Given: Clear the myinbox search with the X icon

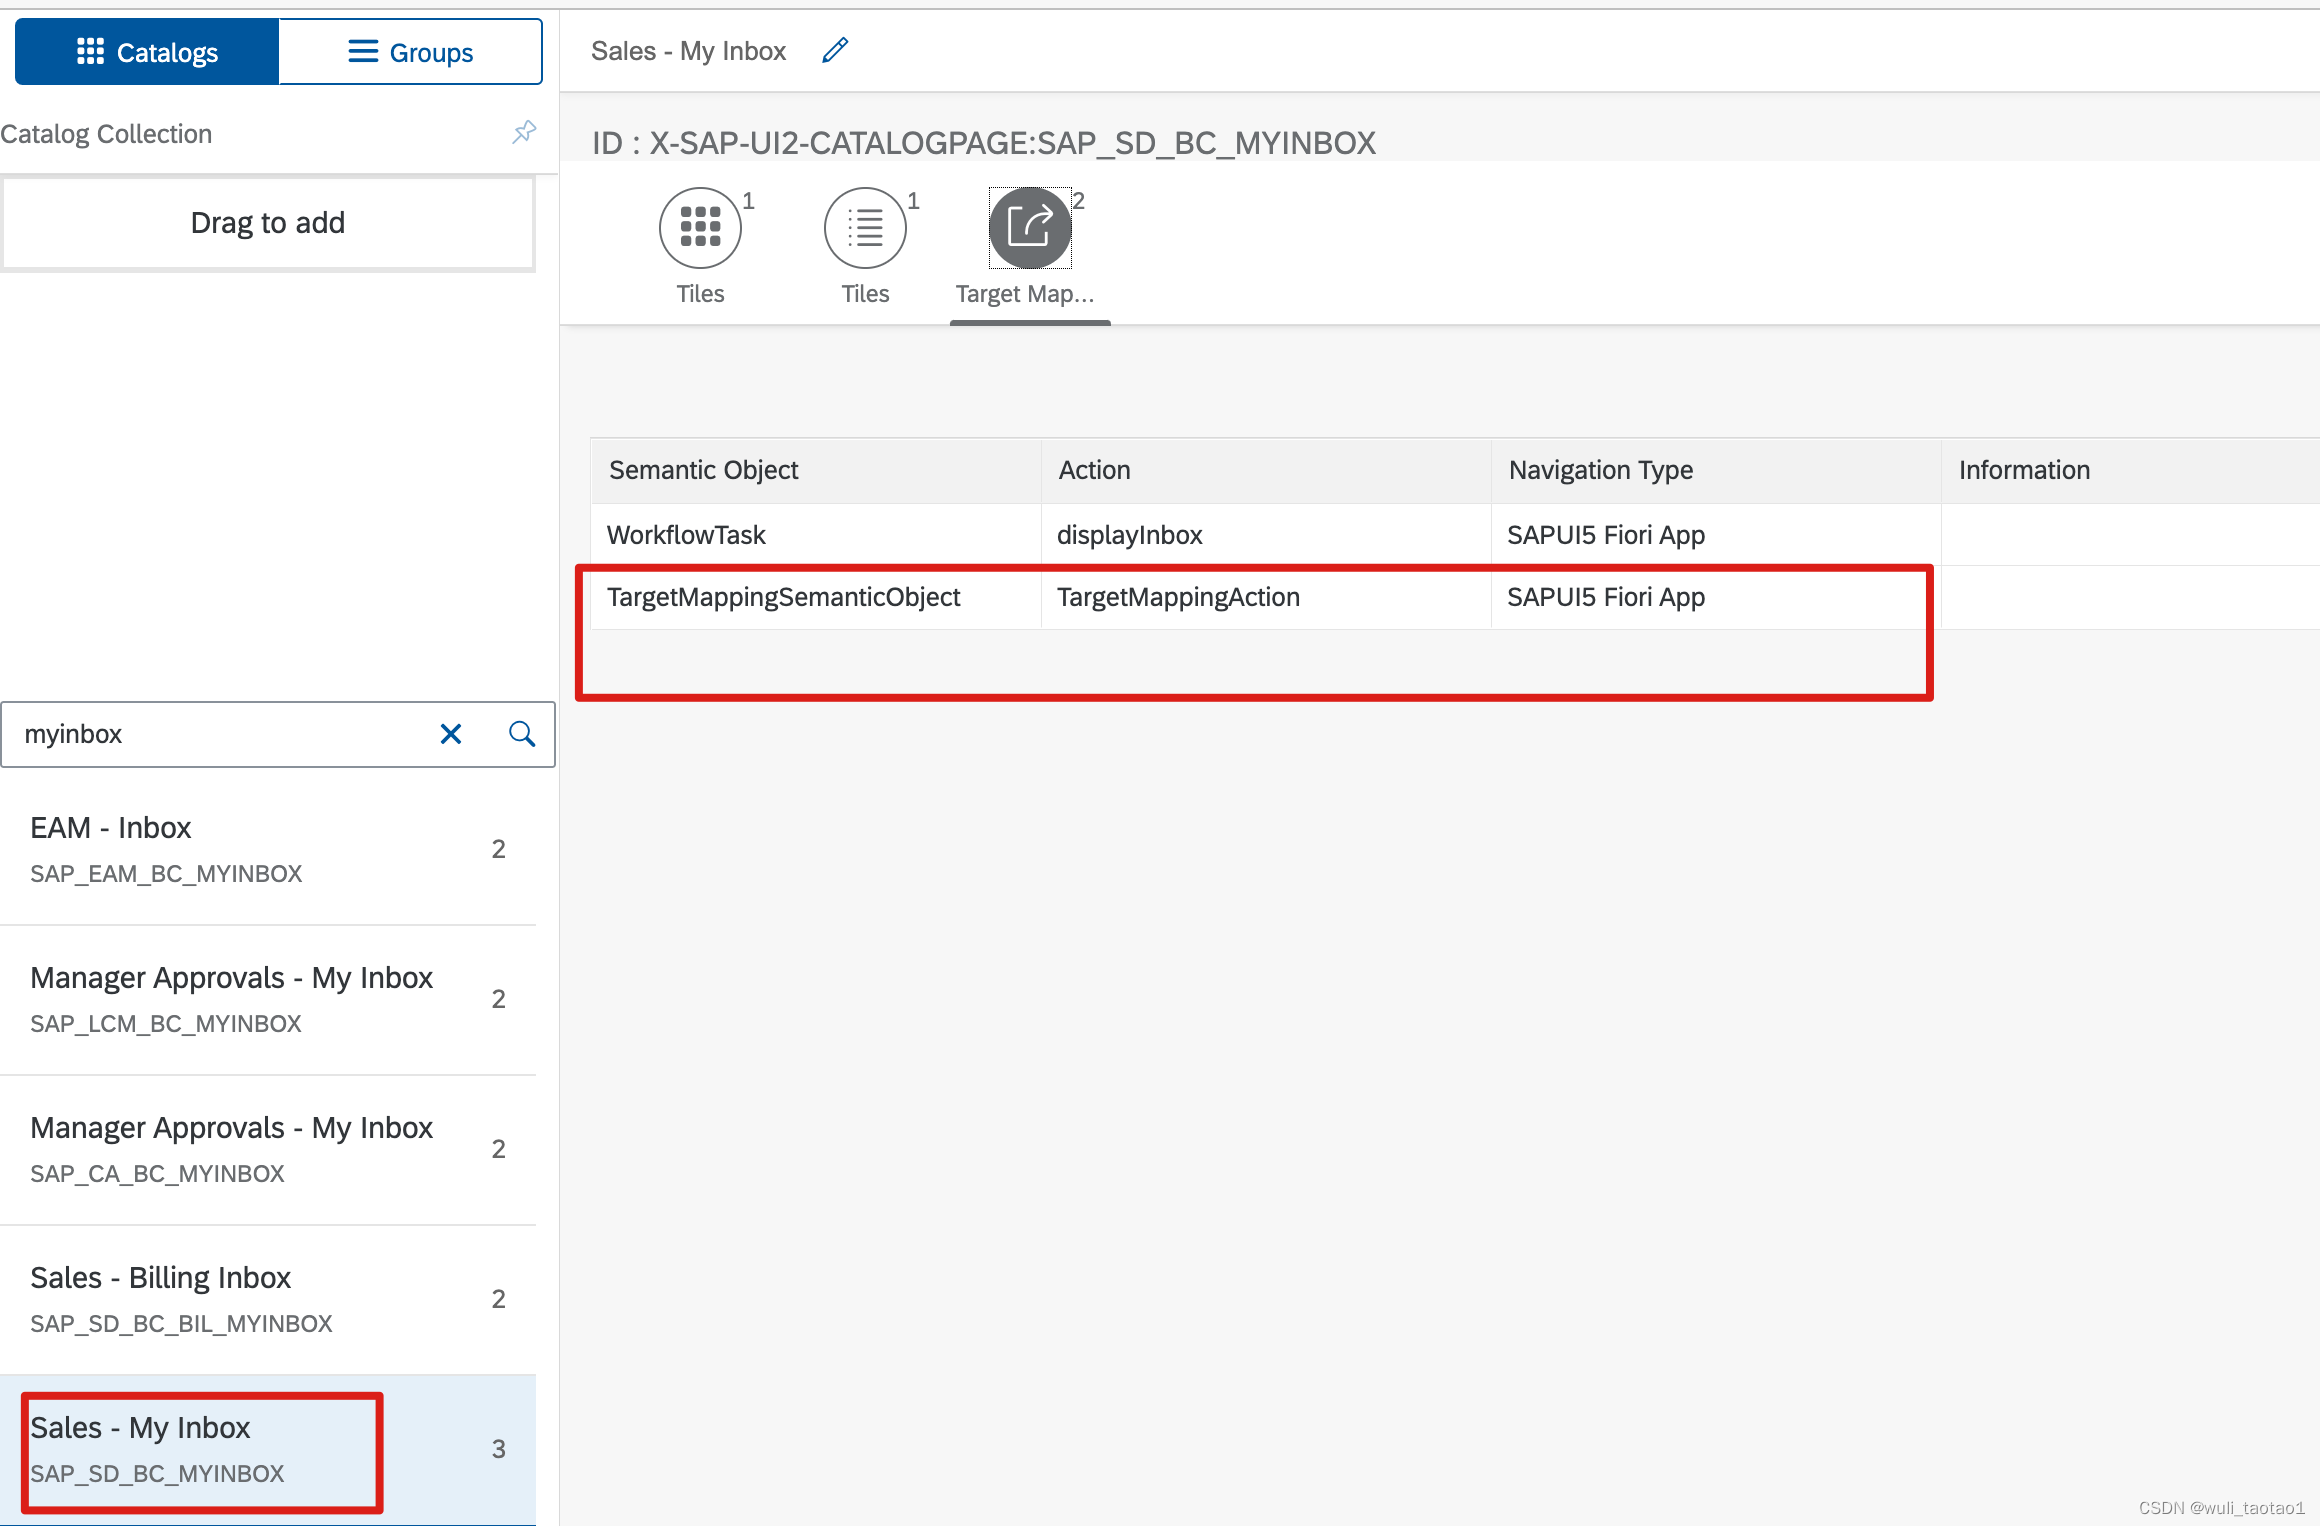Looking at the screenshot, I should tap(451, 734).
